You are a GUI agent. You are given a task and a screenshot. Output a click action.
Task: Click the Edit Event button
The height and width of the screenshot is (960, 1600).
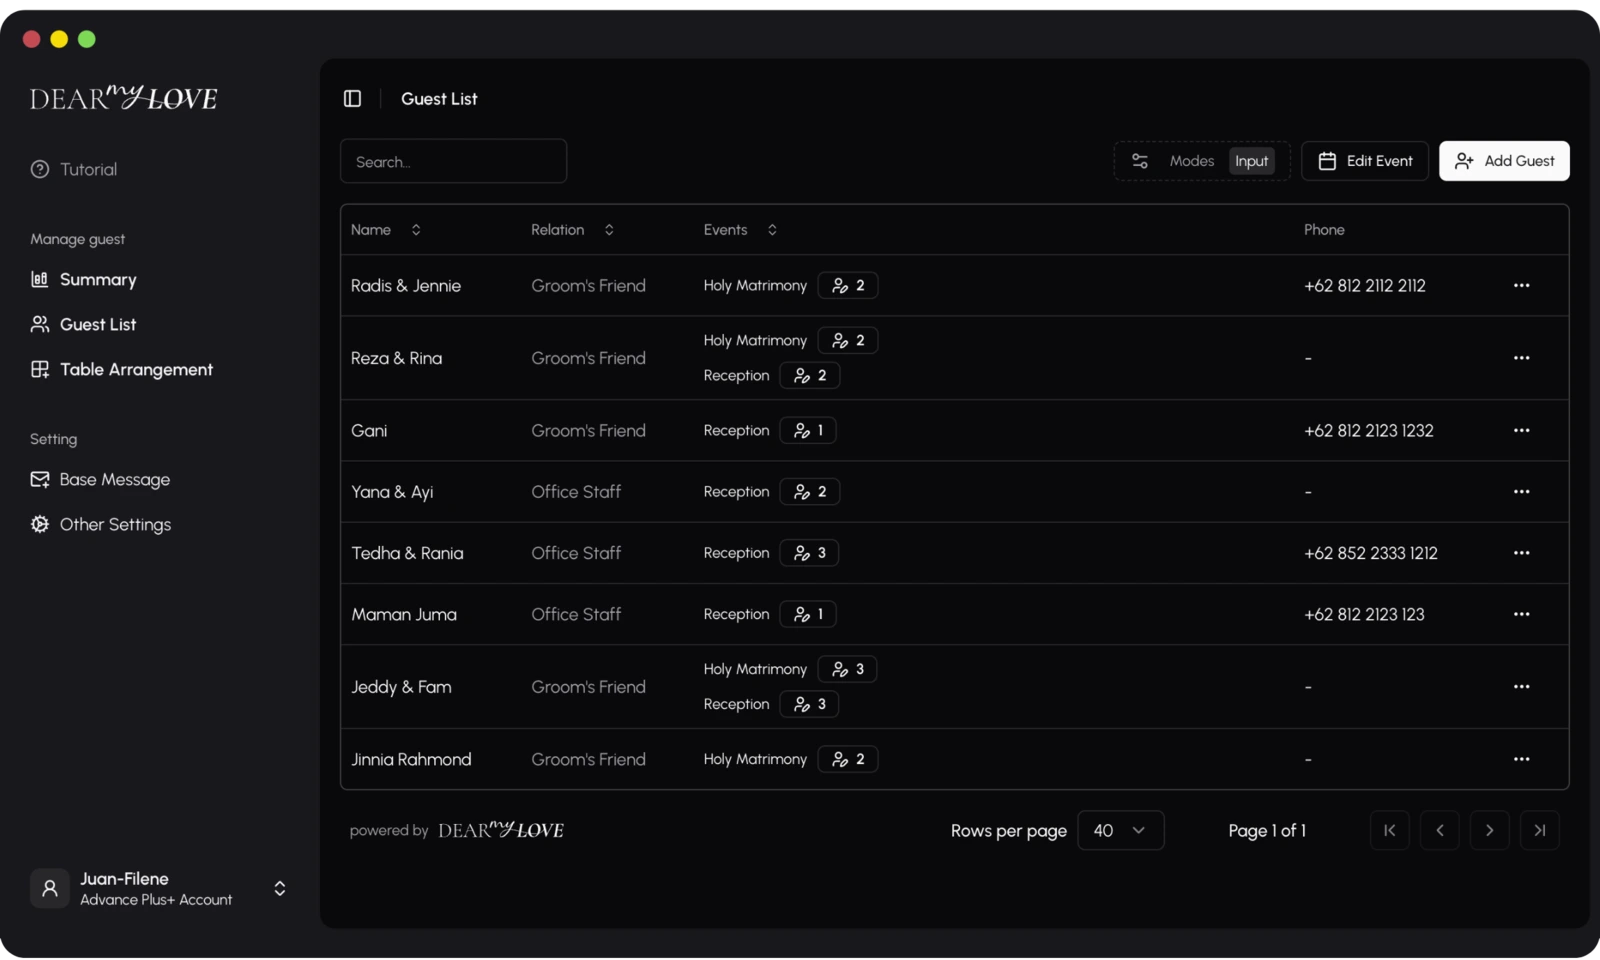[x=1365, y=160]
